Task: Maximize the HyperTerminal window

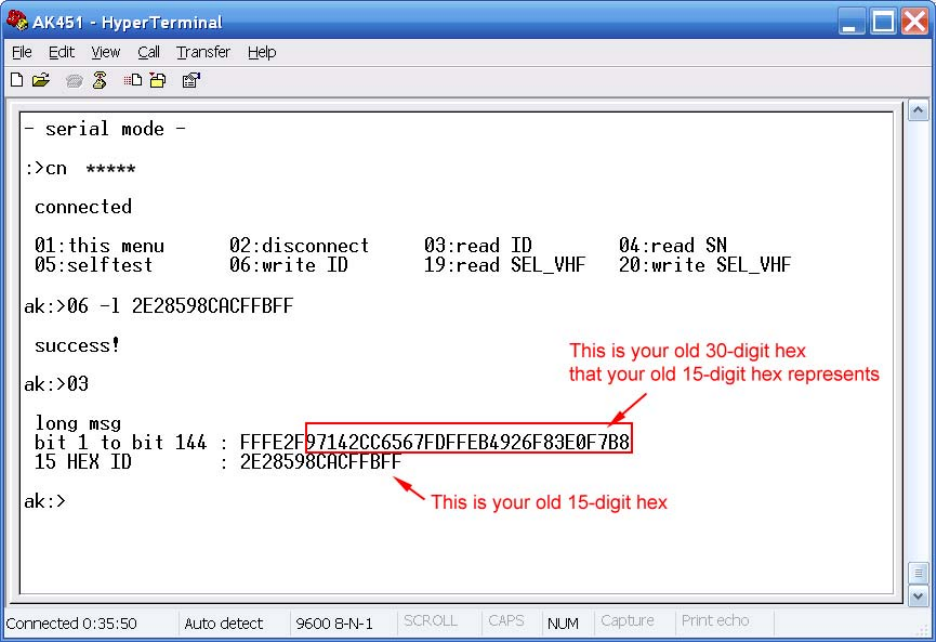Action: [x=884, y=21]
